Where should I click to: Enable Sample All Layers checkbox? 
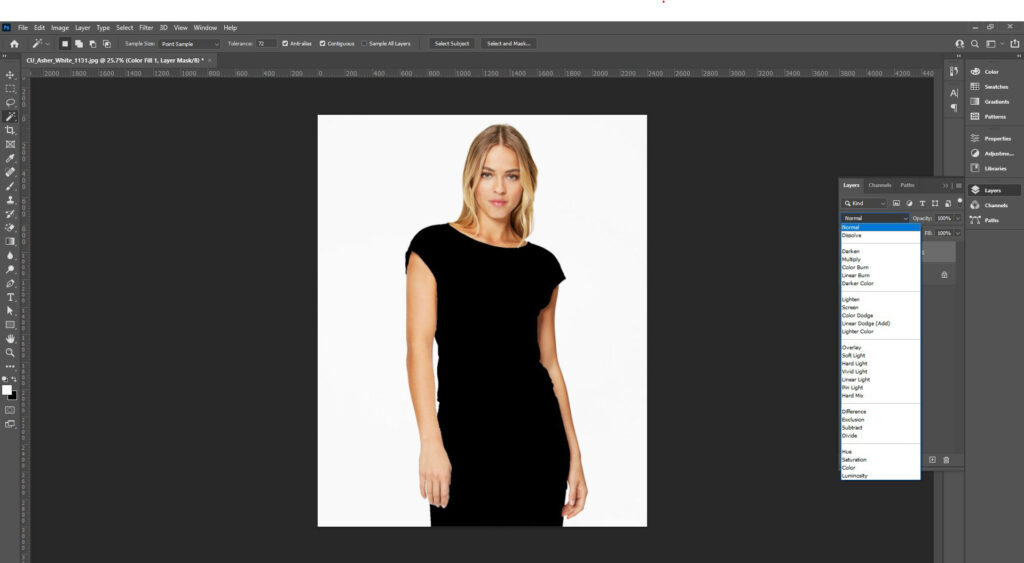[x=364, y=44]
